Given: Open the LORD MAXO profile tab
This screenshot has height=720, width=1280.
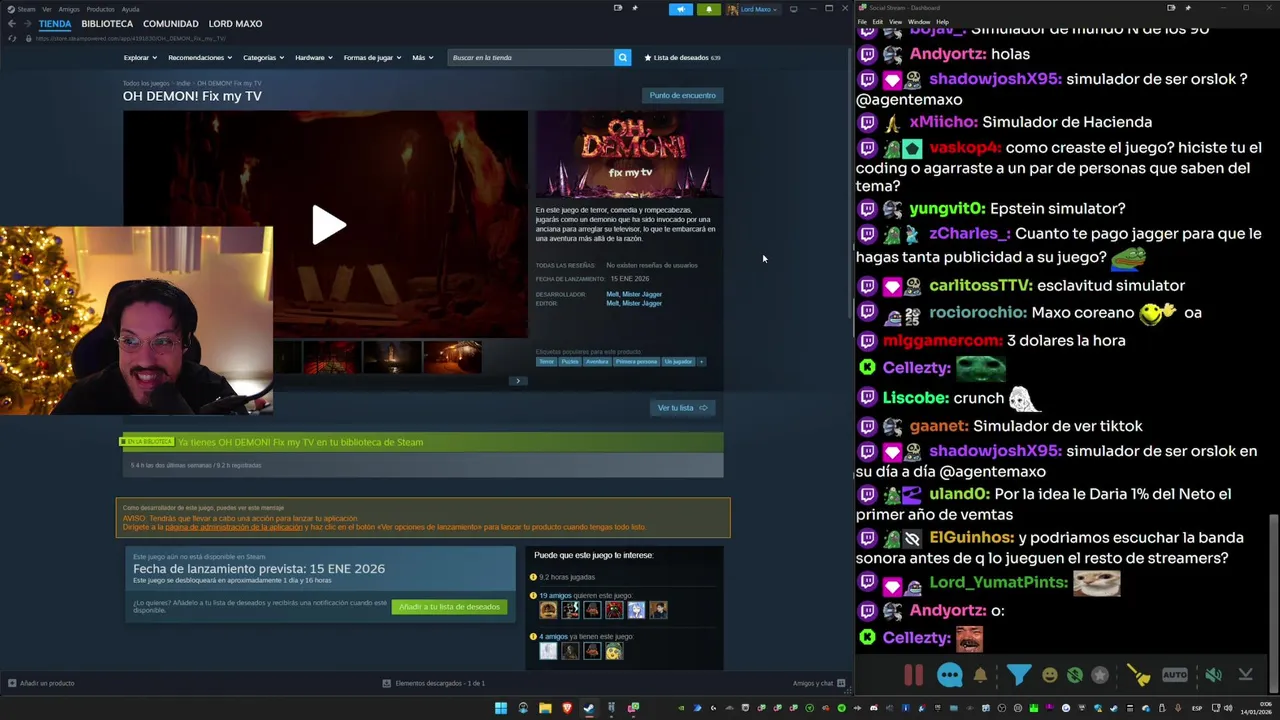Looking at the screenshot, I should tap(235, 23).
